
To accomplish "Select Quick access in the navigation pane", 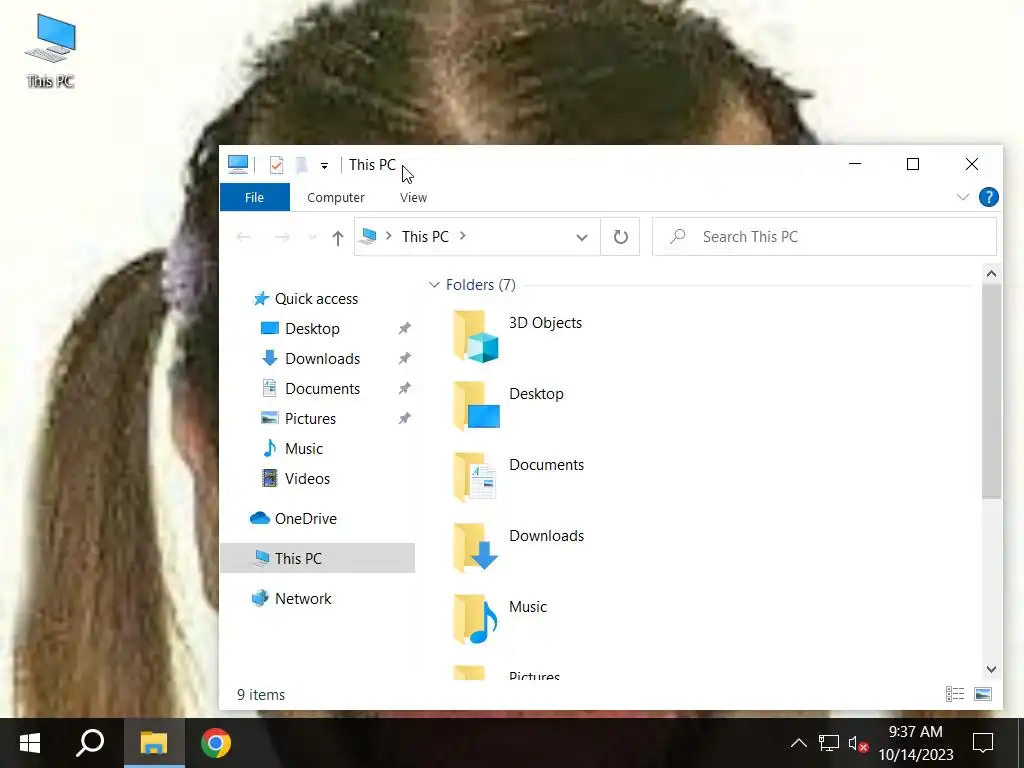I will tap(316, 298).
